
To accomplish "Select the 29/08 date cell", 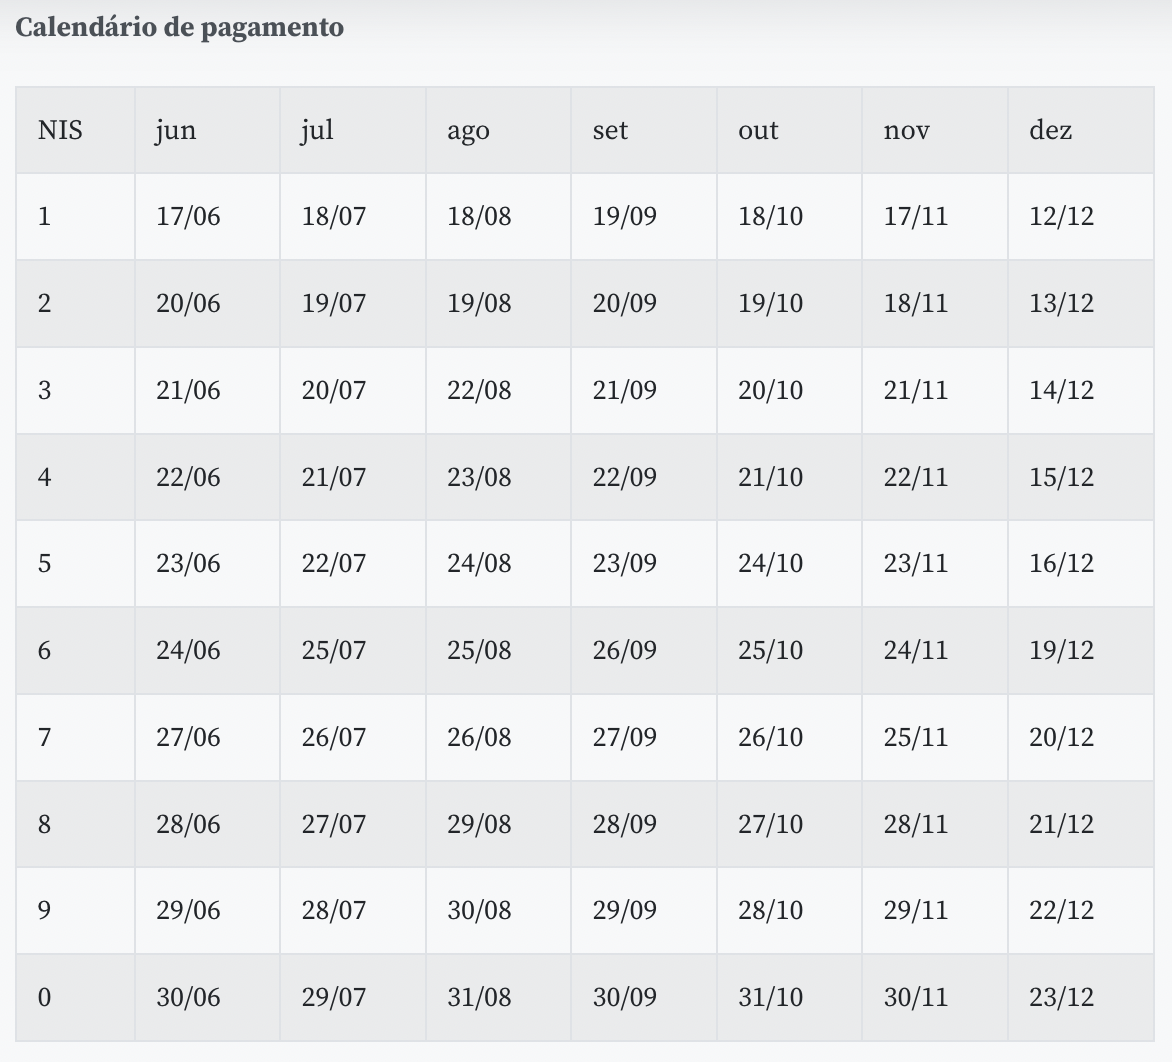I will [479, 824].
